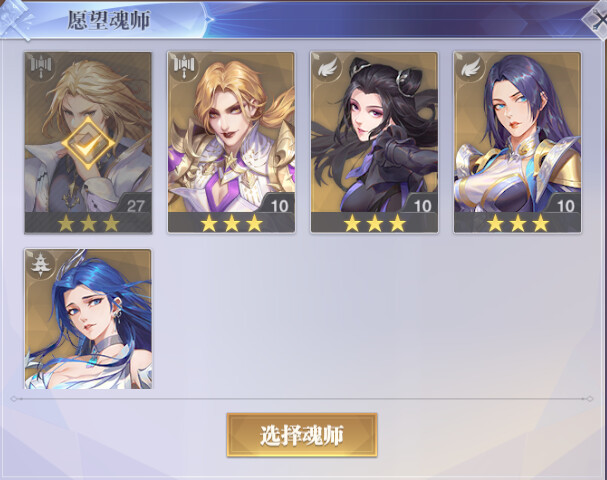This screenshot has height=480, width=607.
Task: Select the blonde armored hero card
Action: [x=231, y=142]
